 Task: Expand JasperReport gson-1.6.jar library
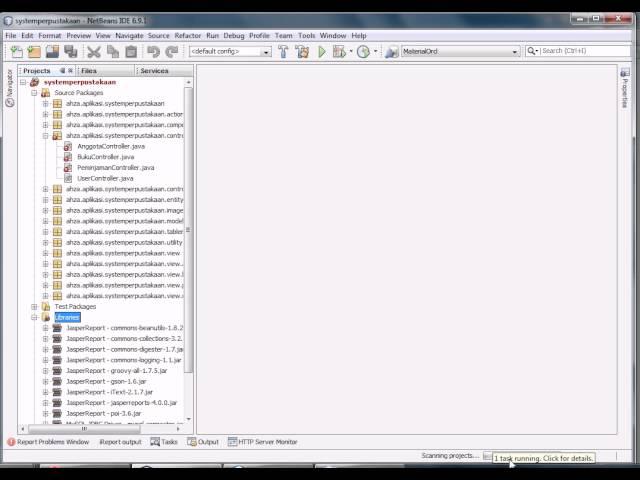(46, 381)
